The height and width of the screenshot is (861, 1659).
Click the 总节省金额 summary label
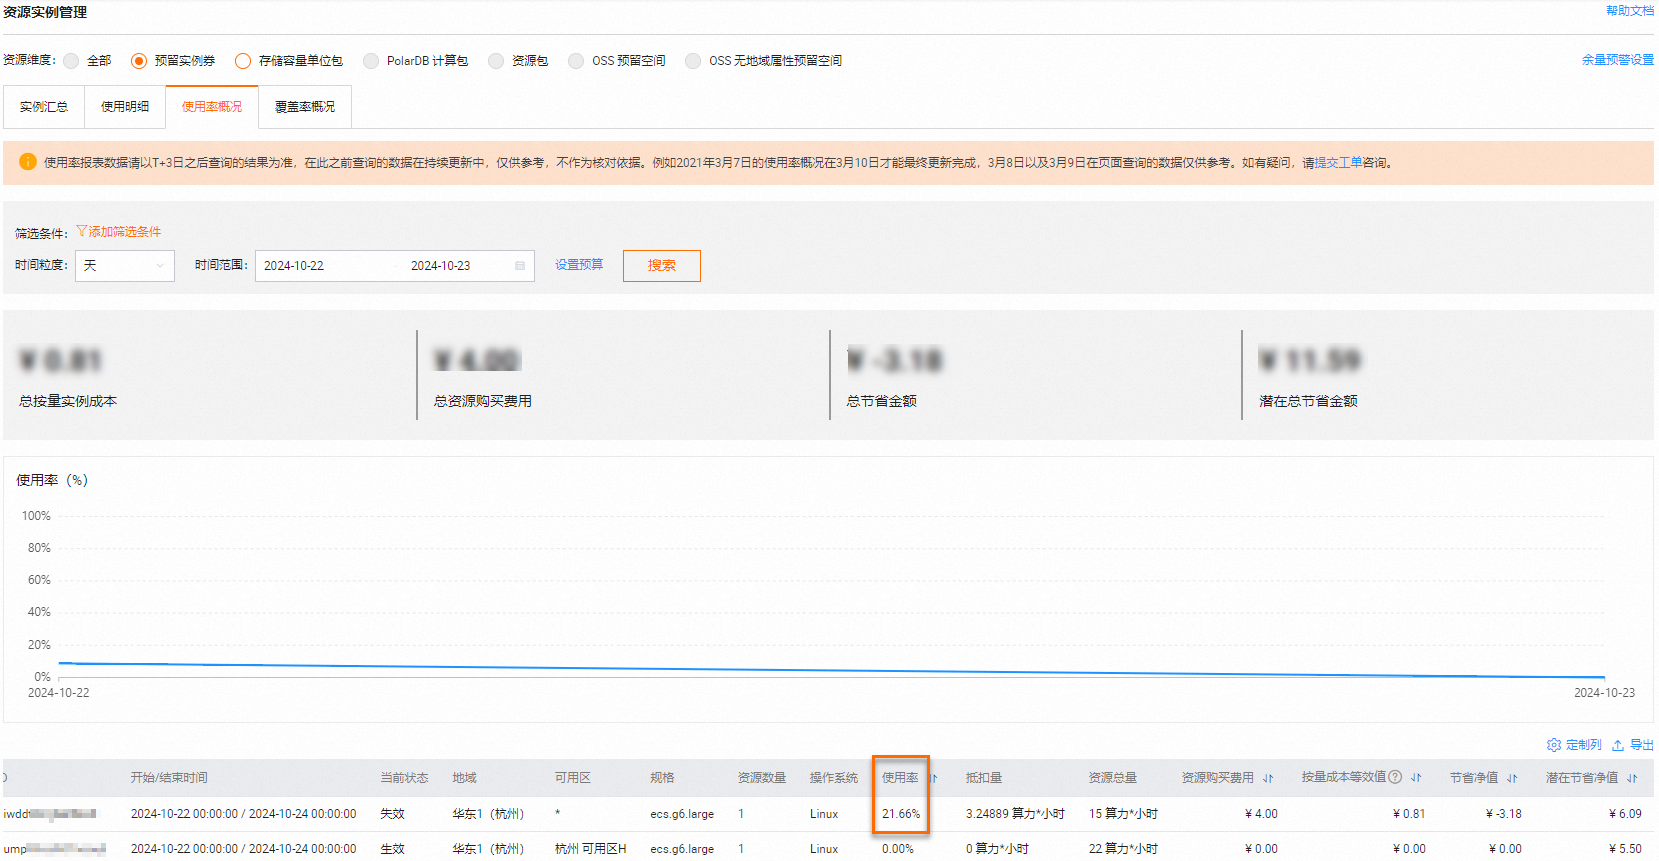click(x=881, y=401)
